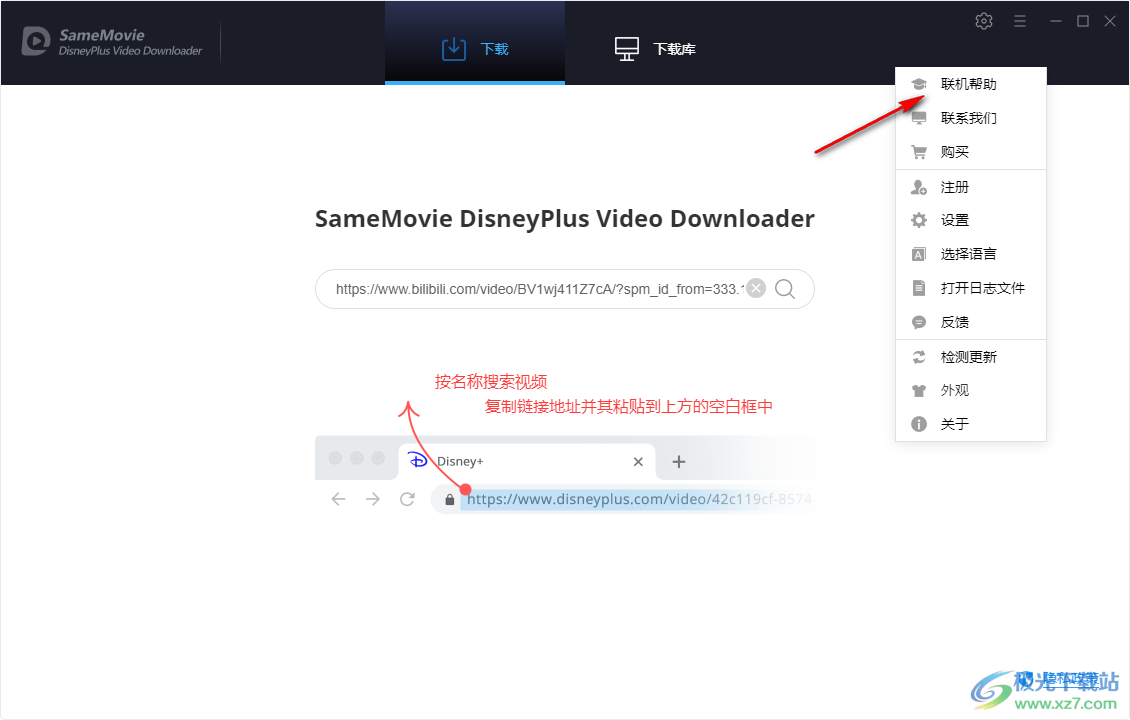Select 选择语言 menu item
Viewport: 1130px width, 720px height.
point(971,254)
